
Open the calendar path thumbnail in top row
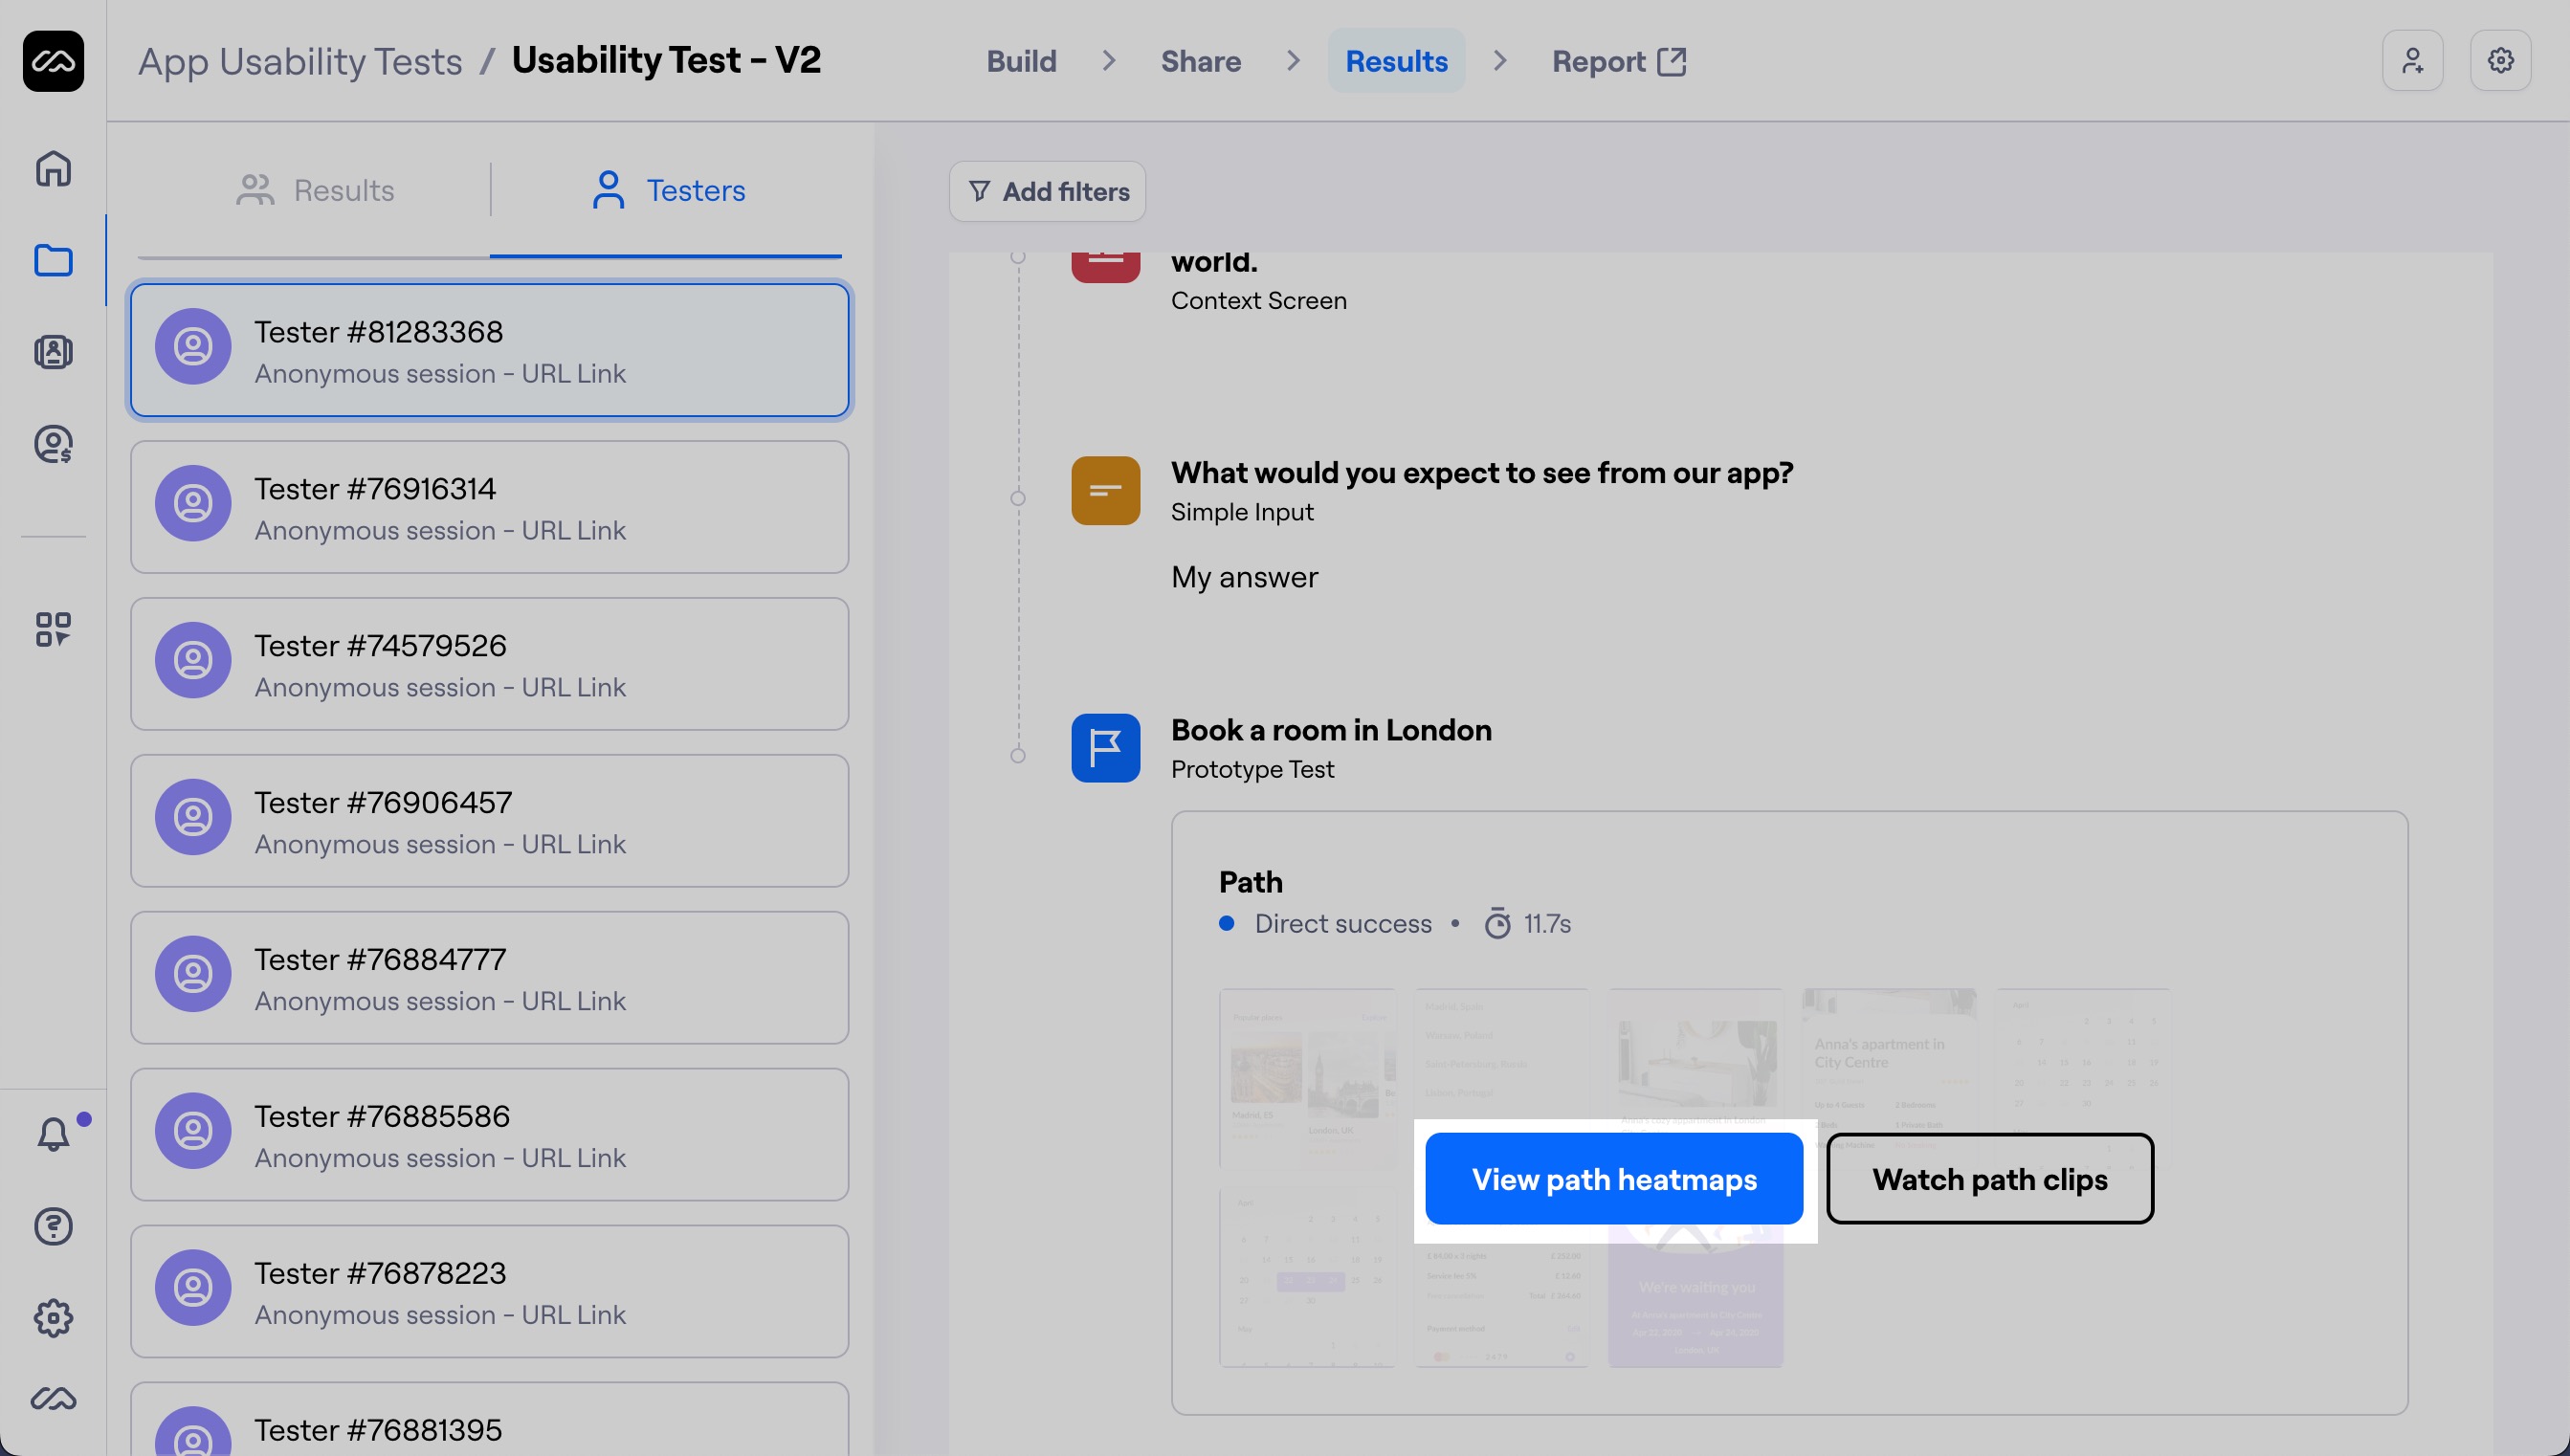(2082, 1061)
